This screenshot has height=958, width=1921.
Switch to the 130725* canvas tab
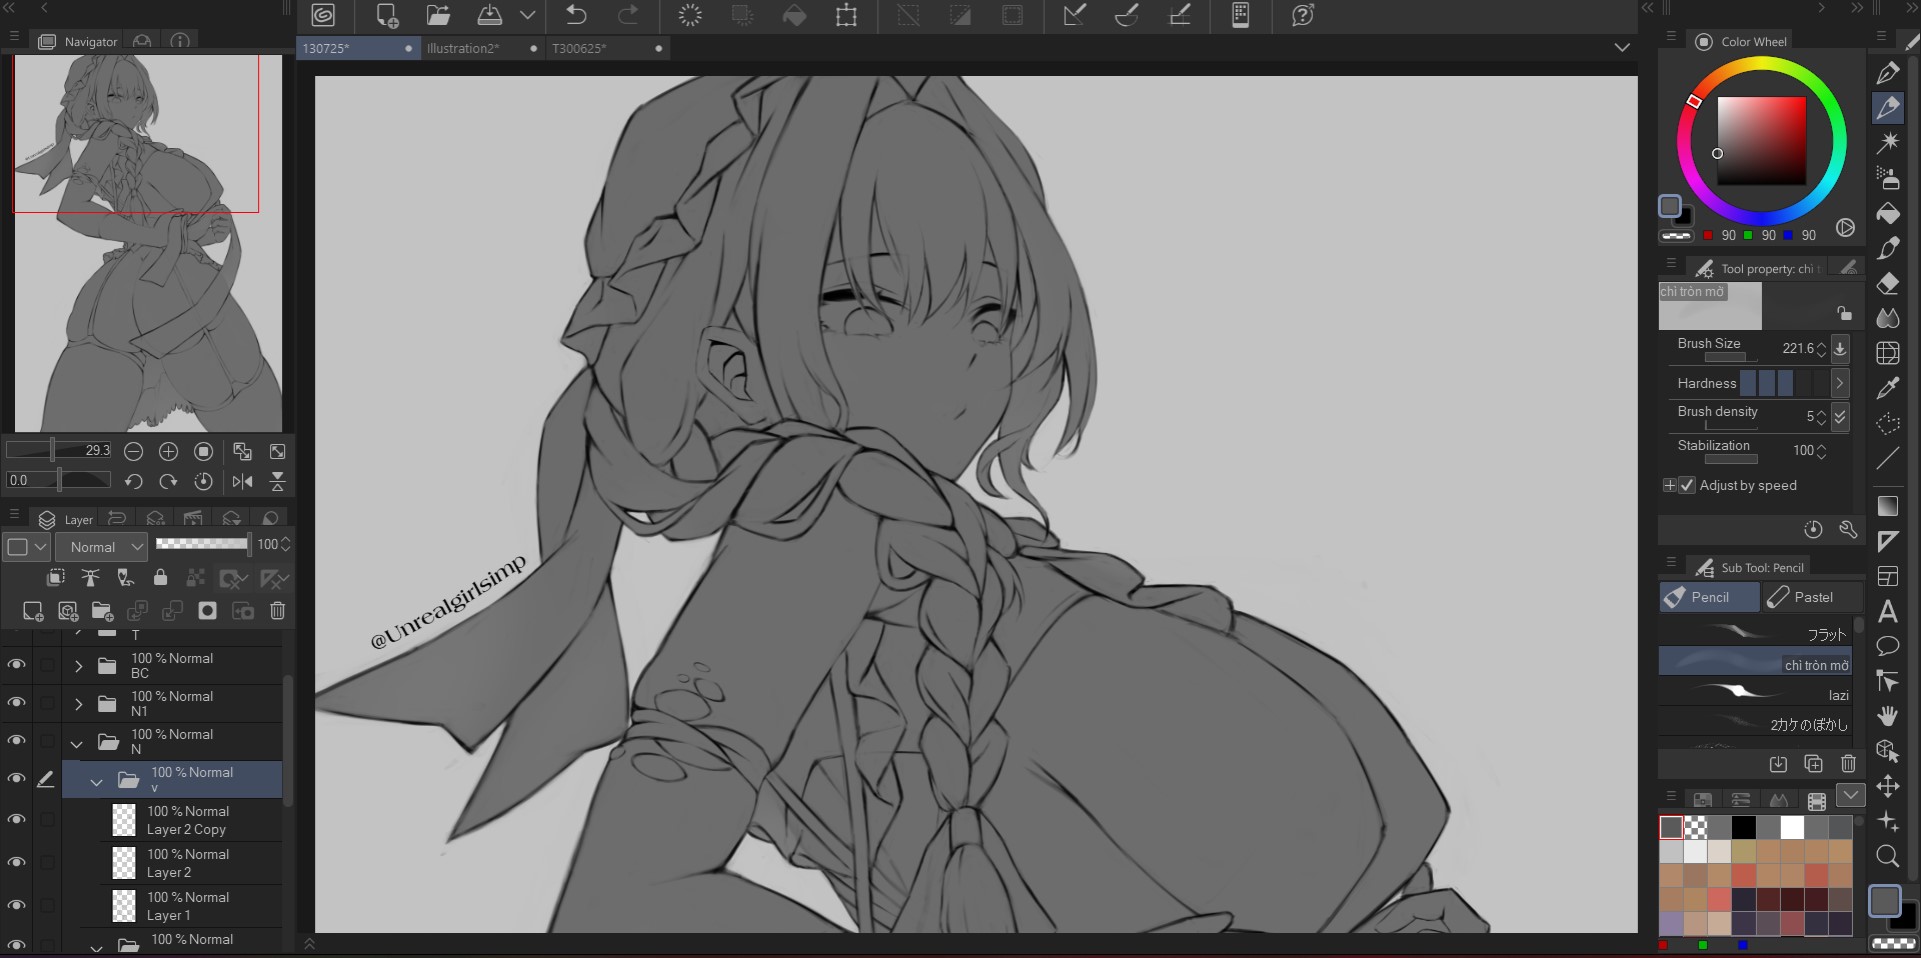point(359,48)
